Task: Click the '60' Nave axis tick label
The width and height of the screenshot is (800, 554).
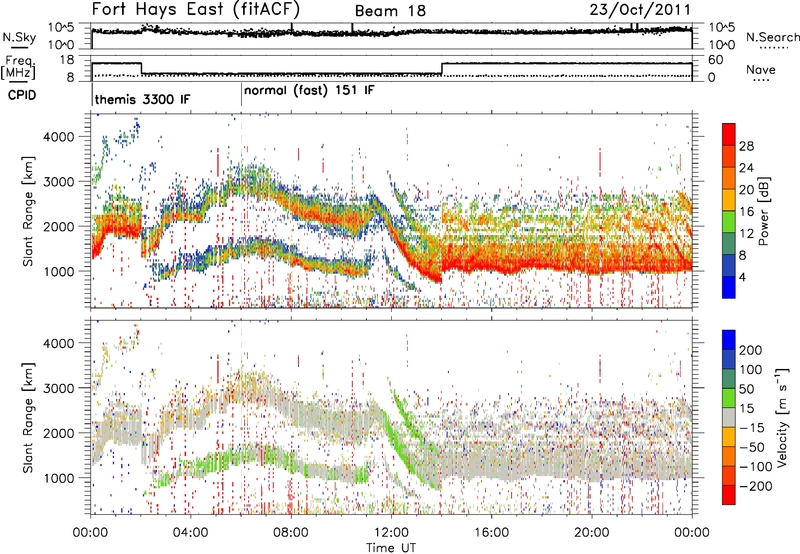Action: (x=715, y=60)
